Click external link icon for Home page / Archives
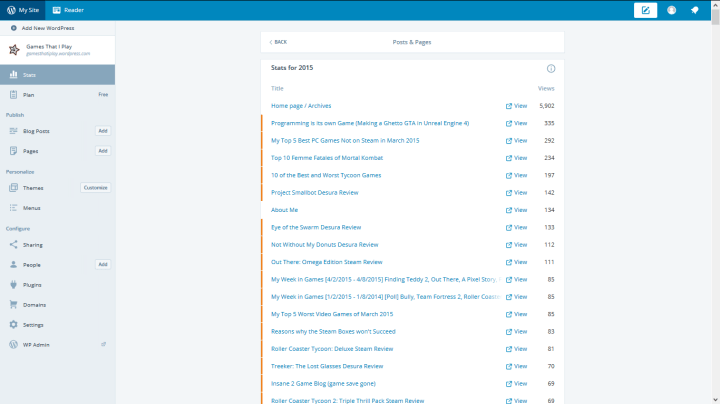This screenshot has width=720, height=404. (x=508, y=106)
